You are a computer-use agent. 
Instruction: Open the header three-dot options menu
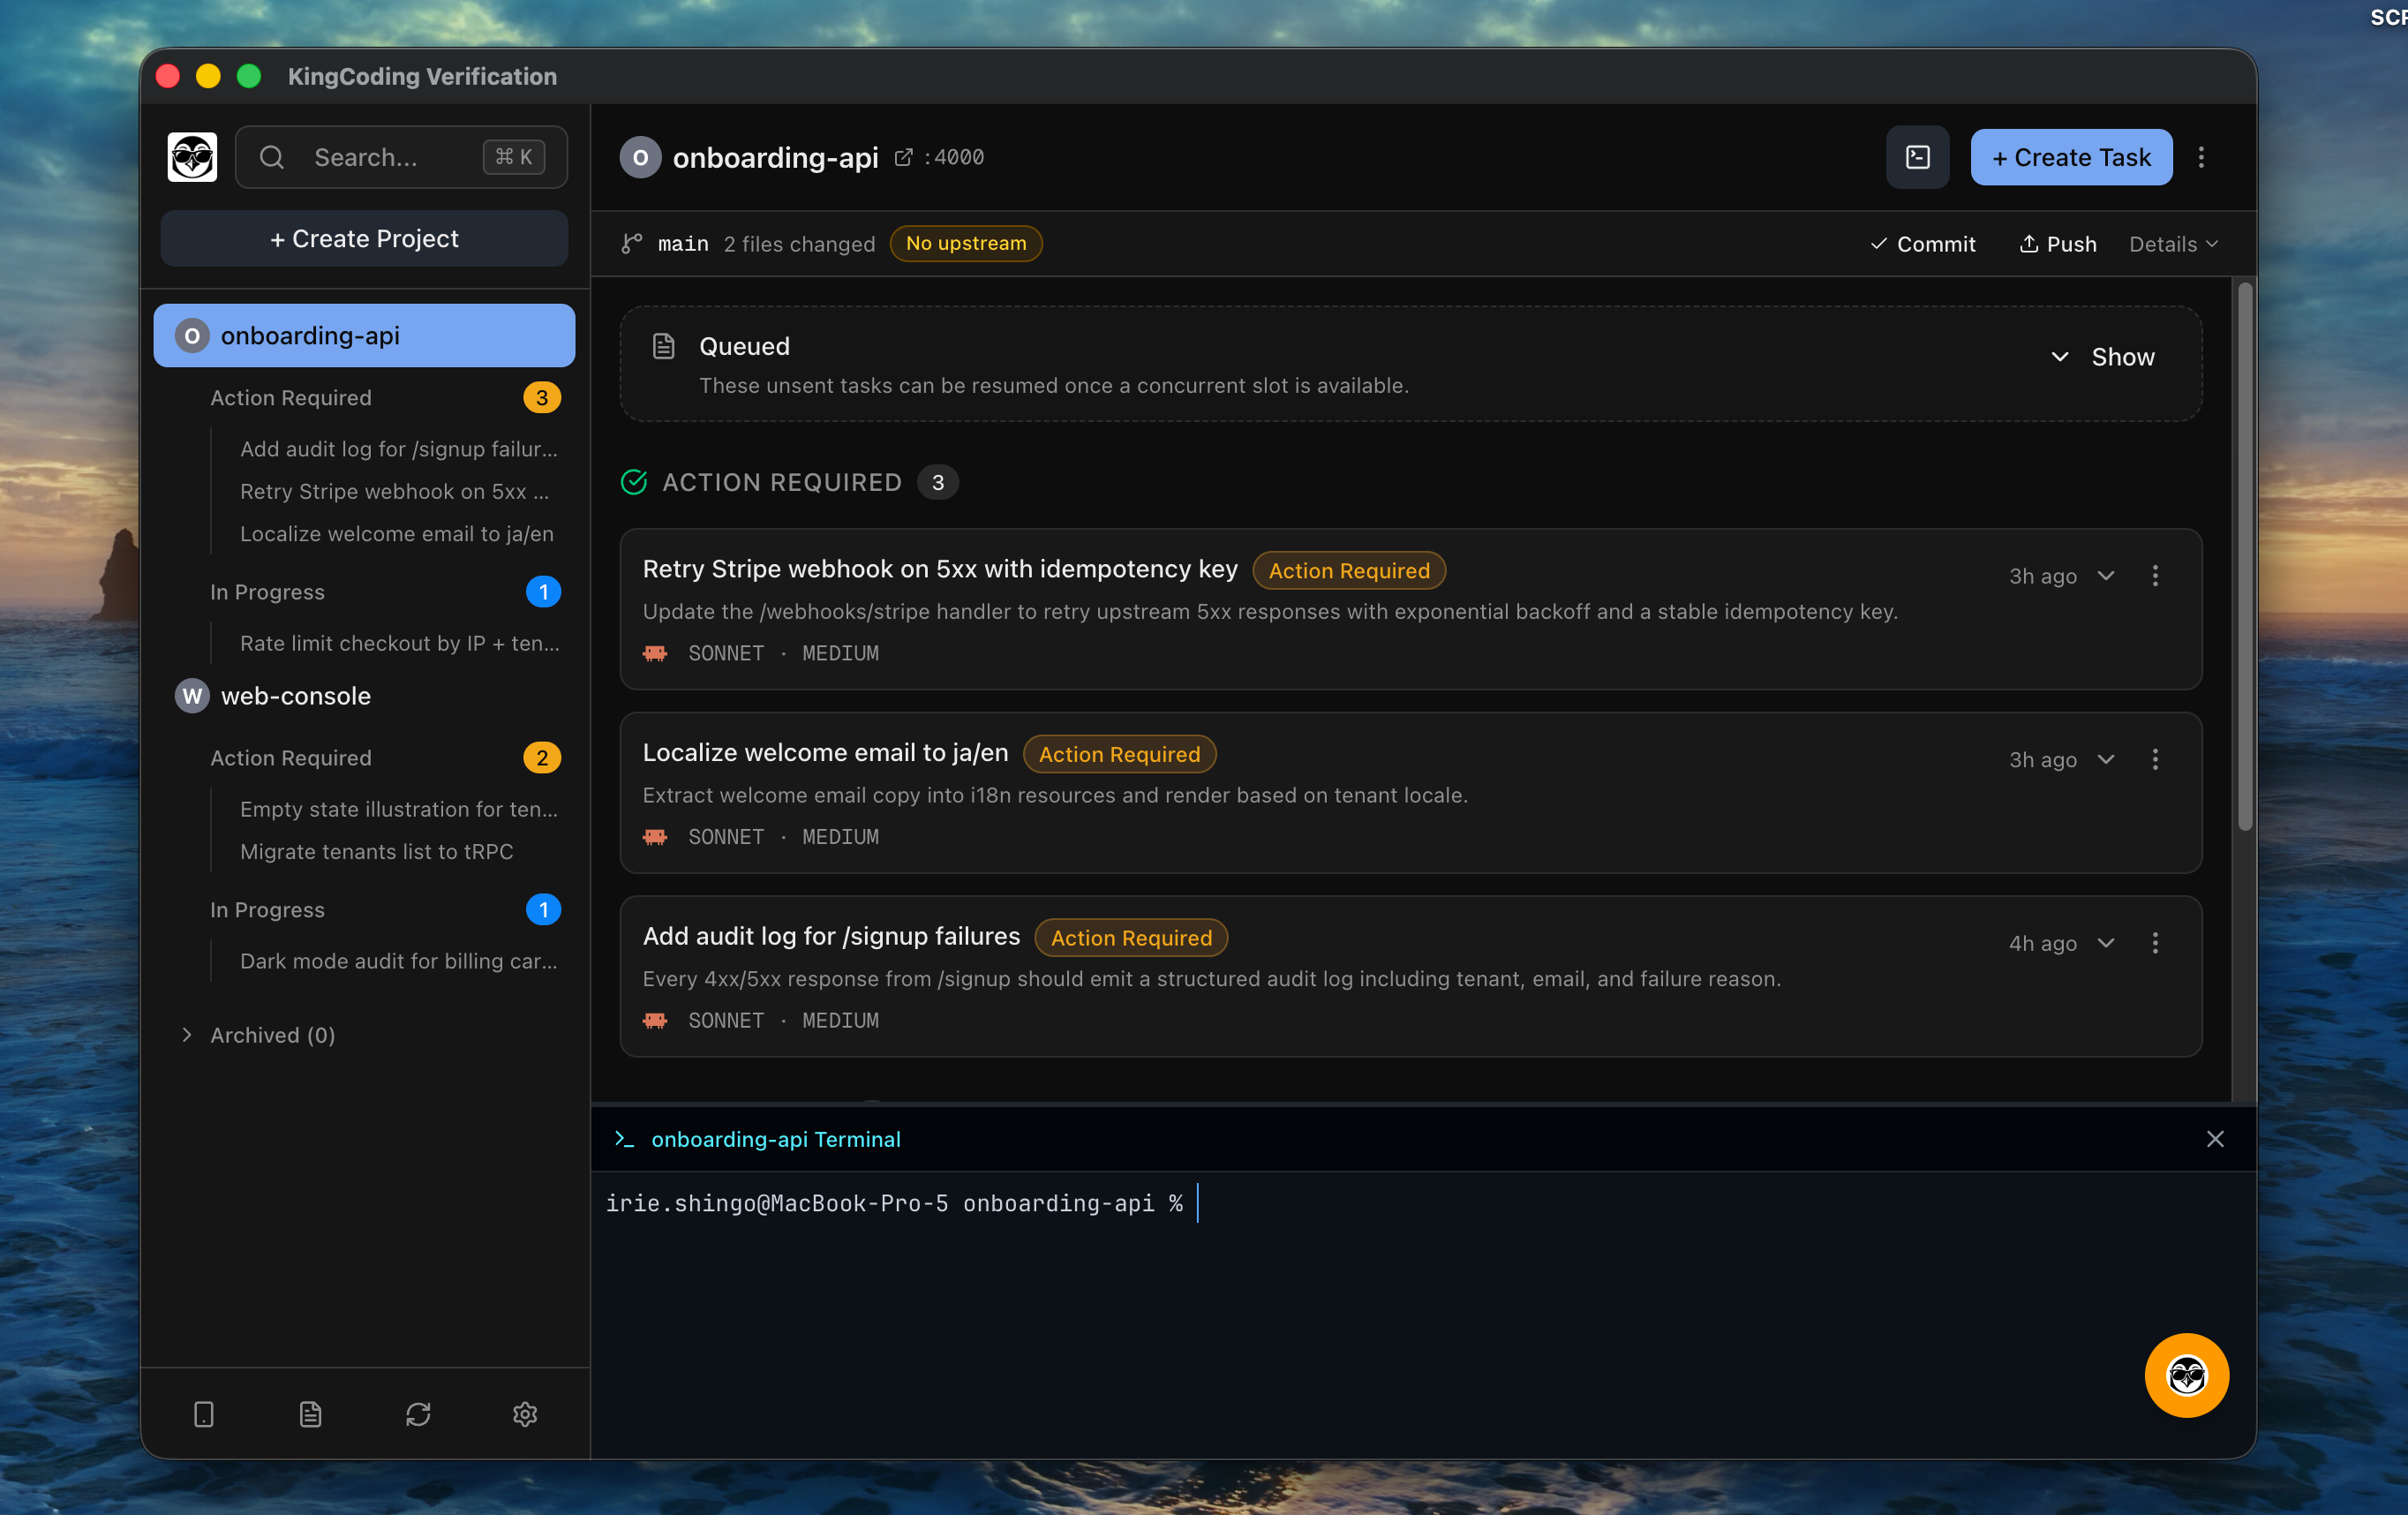point(2200,157)
